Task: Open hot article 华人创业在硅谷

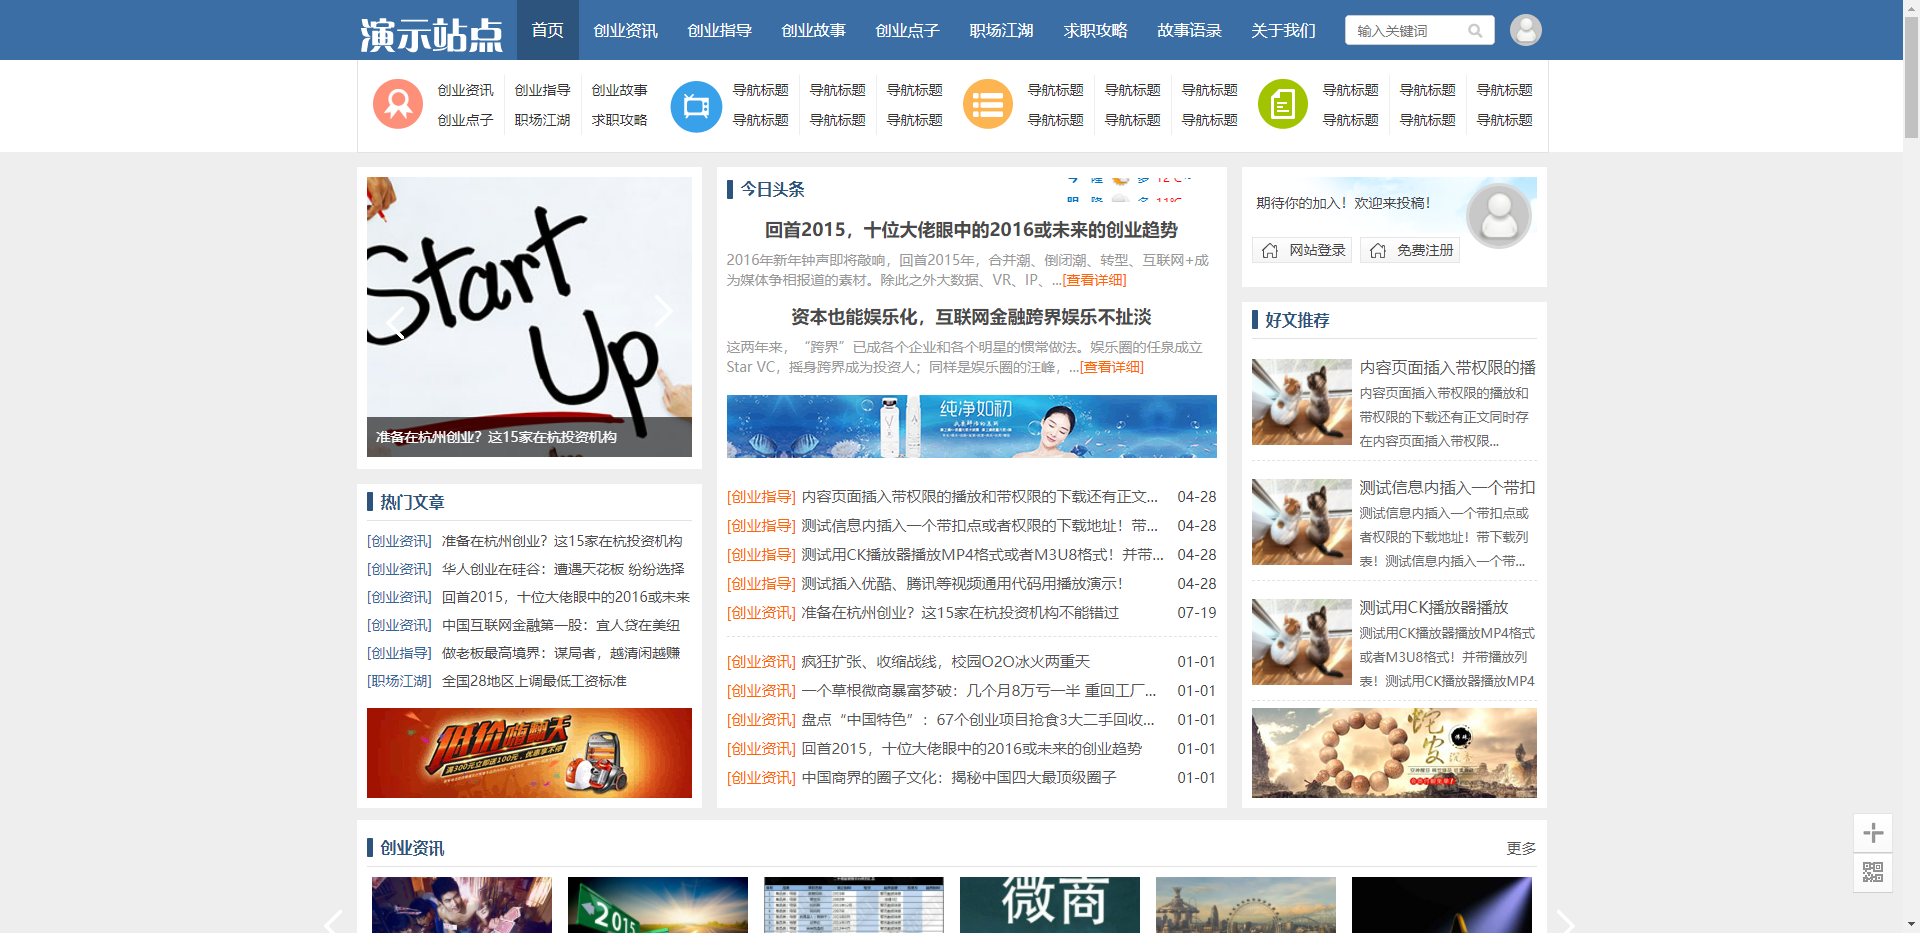Action: [563, 569]
